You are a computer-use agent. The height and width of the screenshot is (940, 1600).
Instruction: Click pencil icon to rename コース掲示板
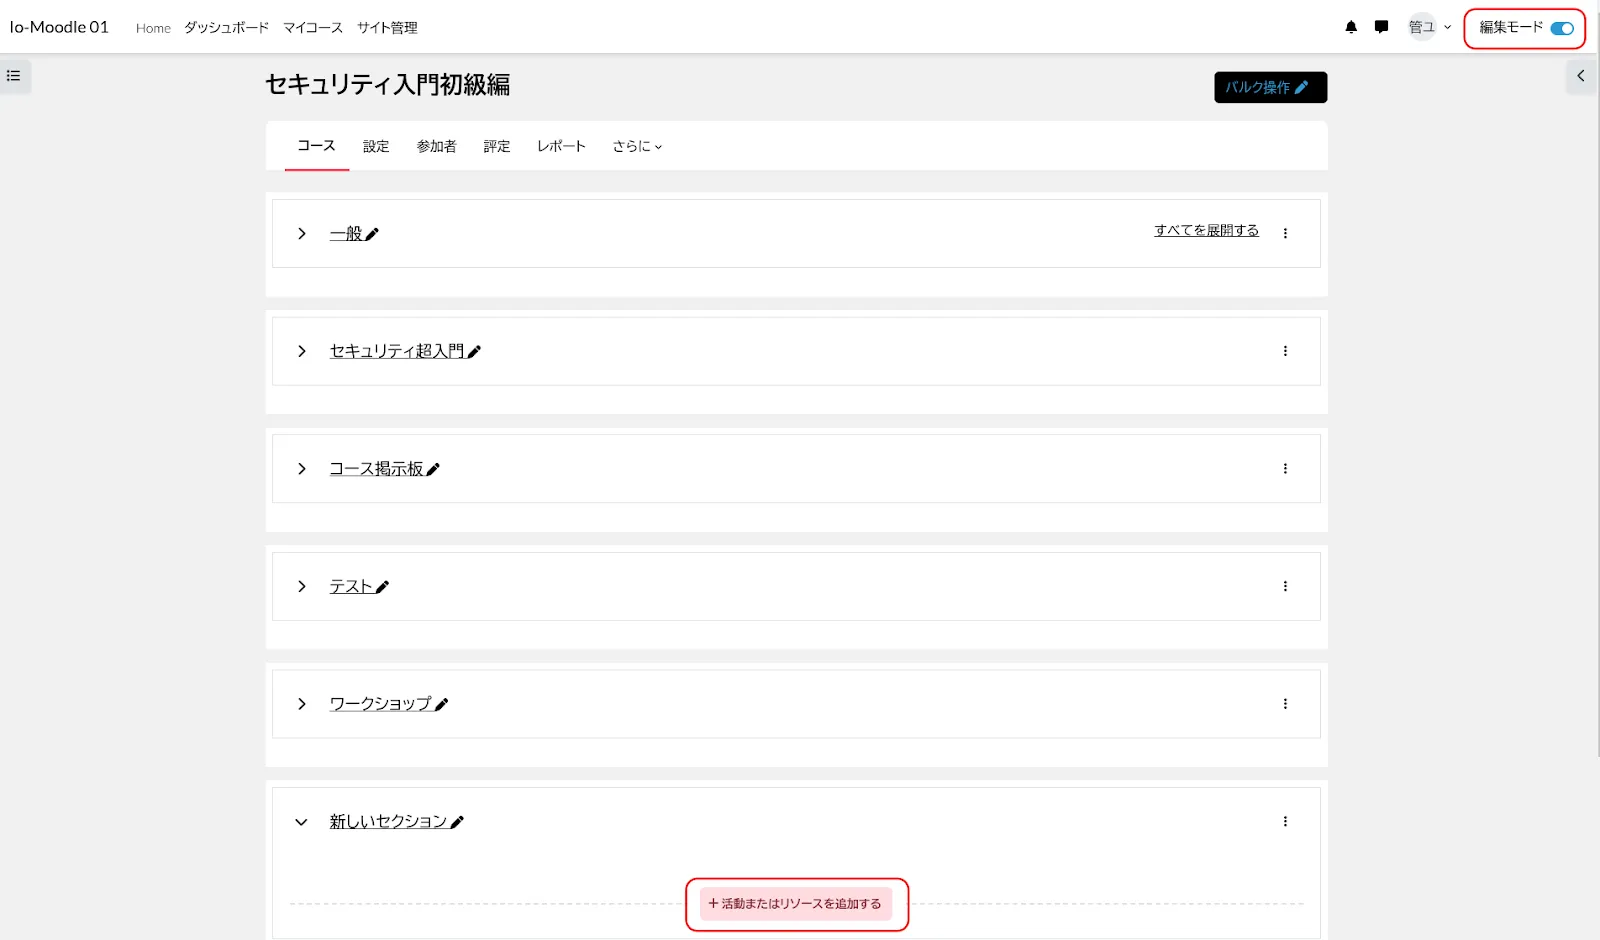click(x=433, y=470)
